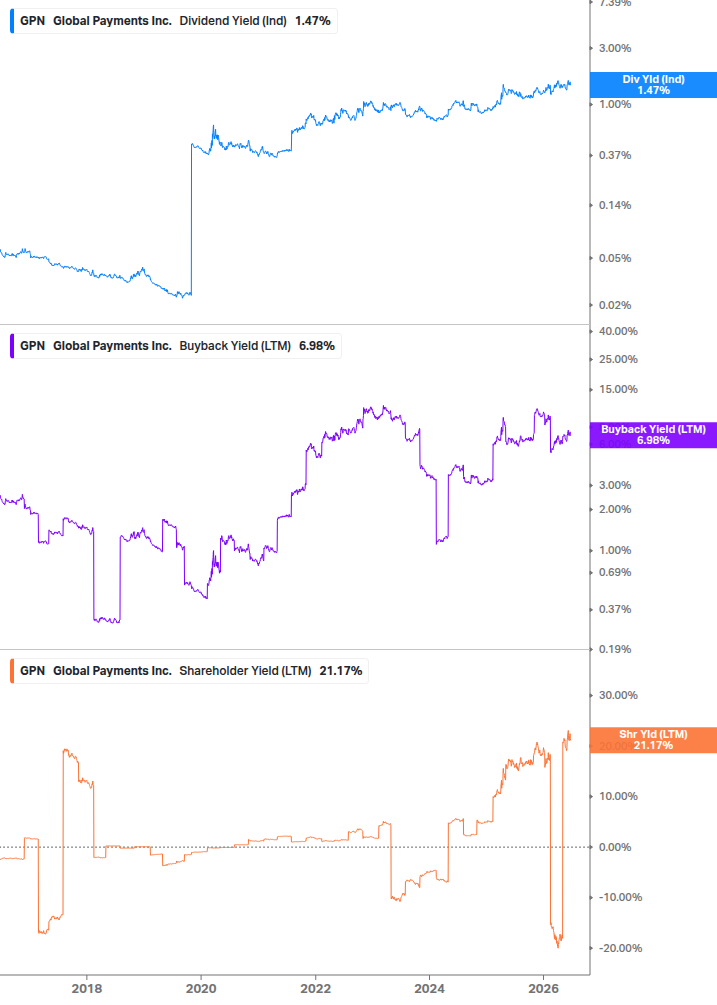Click the 0.69% tick in the buyback yield axis
Viewport: 717px width, 1005px height.
[615, 572]
